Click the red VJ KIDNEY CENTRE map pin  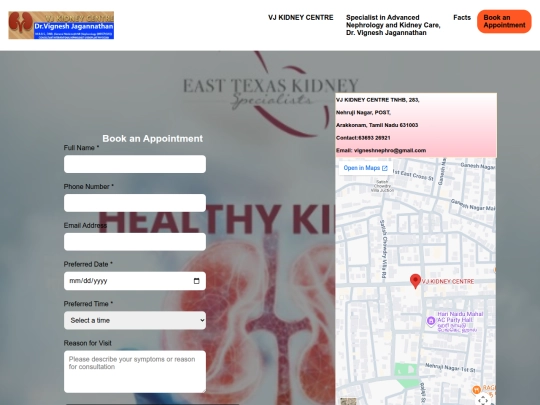point(415,281)
